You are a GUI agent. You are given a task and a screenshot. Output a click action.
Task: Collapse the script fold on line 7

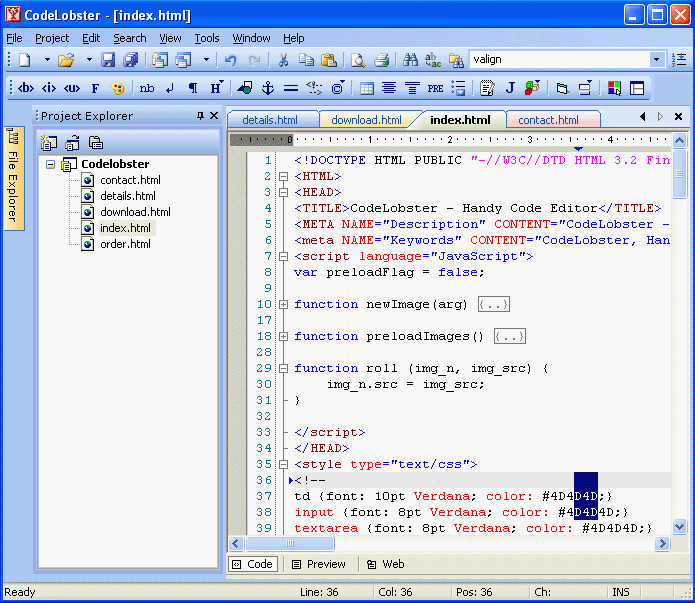click(x=283, y=256)
